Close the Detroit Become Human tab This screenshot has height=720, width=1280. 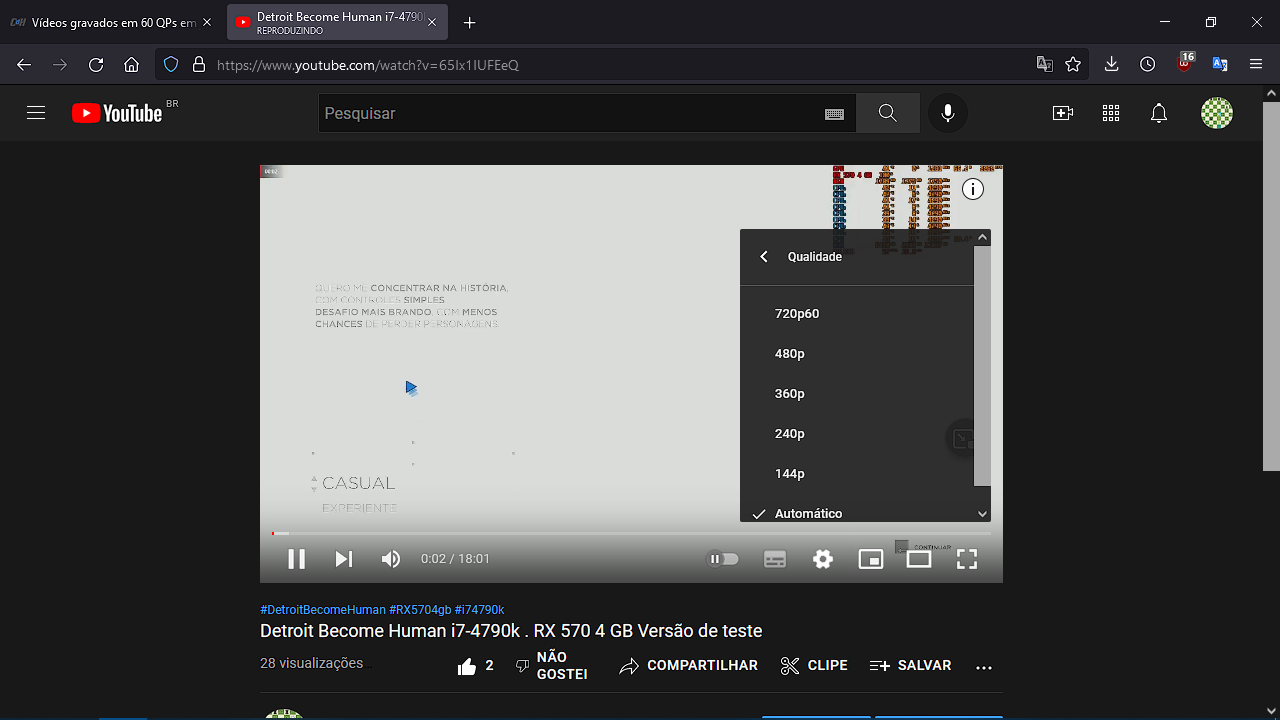point(432,22)
